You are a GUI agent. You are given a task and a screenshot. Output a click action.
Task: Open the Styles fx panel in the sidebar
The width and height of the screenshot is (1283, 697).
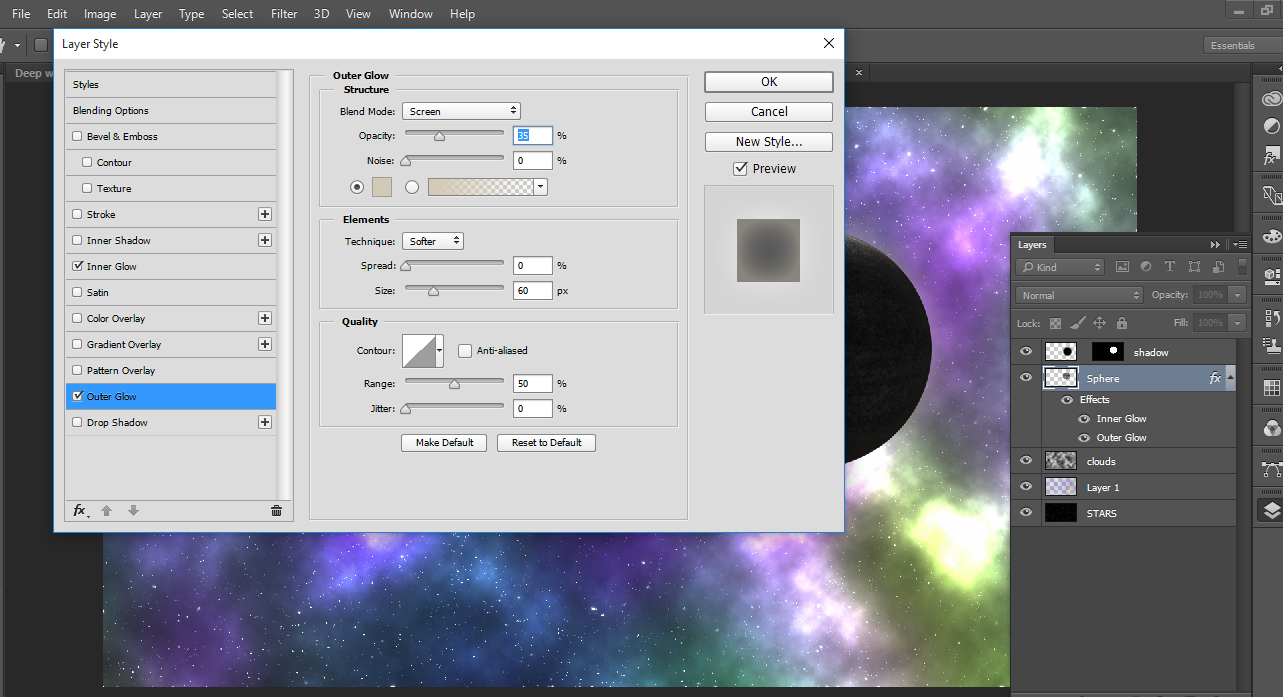[x=1270, y=156]
